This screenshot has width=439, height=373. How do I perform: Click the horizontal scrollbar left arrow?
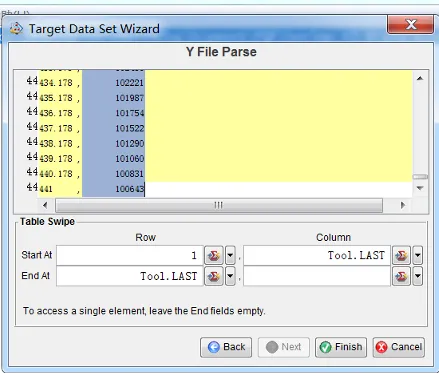pos(45,205)
